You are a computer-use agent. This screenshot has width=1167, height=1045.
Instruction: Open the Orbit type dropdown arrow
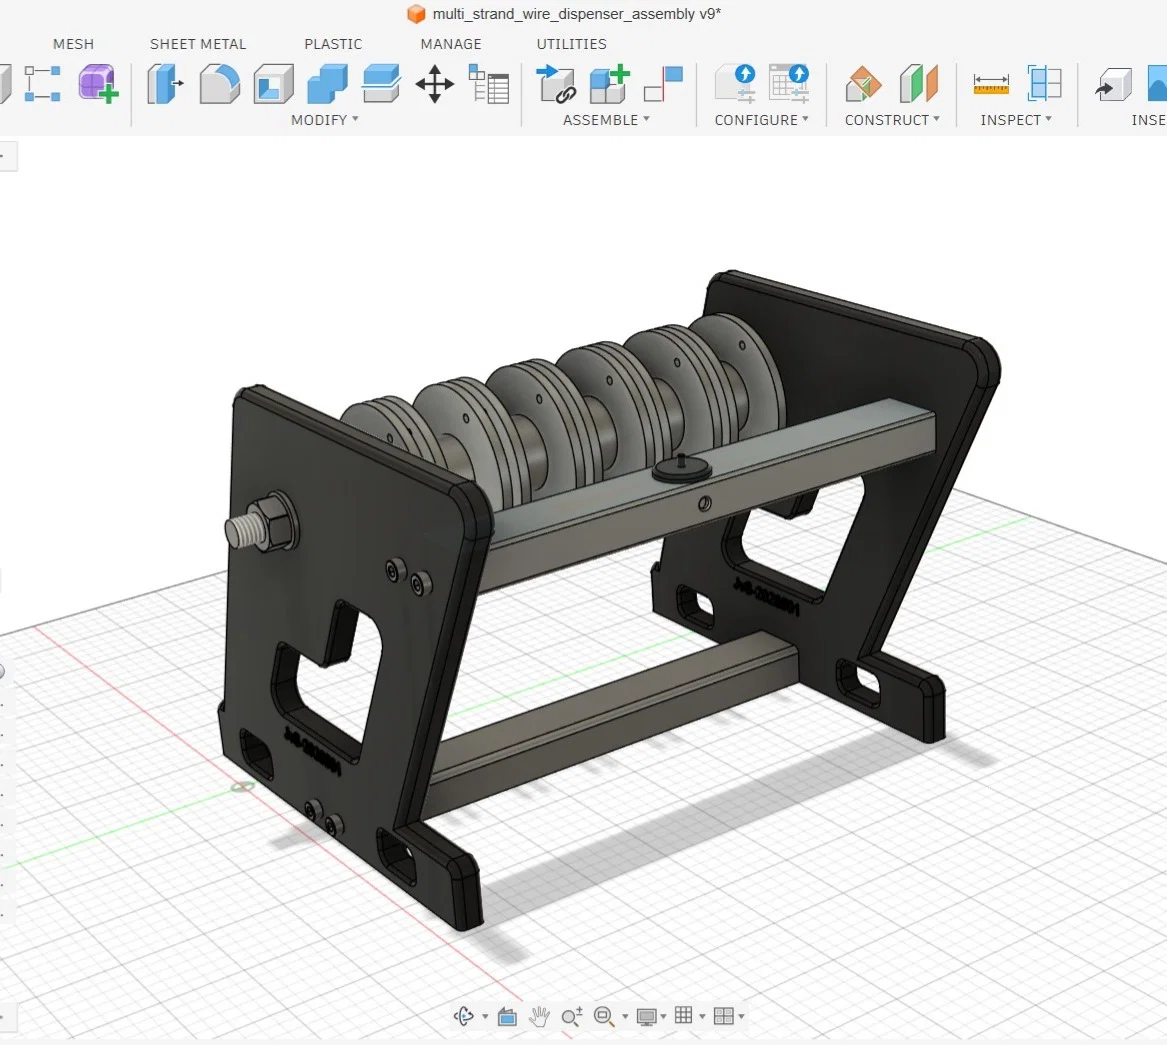485,1017
